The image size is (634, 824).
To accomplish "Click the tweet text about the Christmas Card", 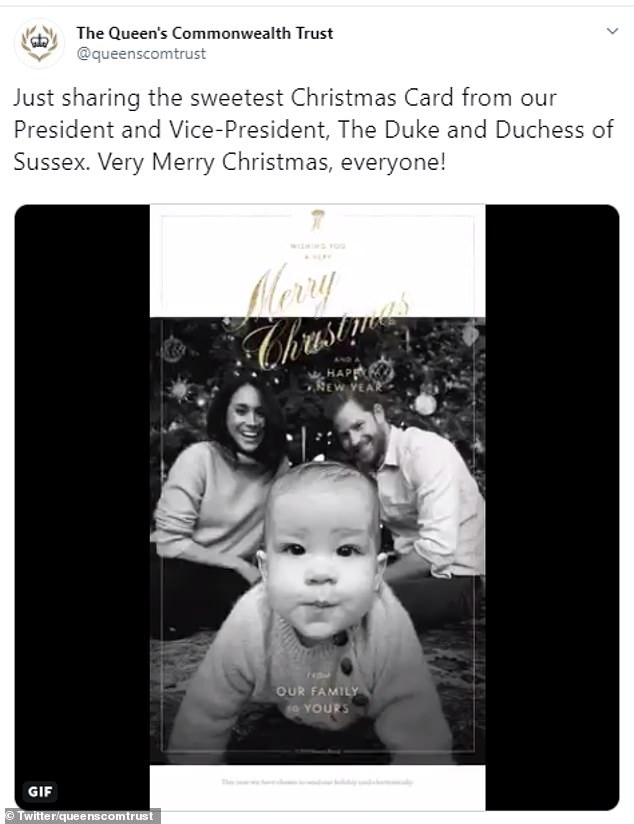I will pyautogui.click(x=285, y=129).
